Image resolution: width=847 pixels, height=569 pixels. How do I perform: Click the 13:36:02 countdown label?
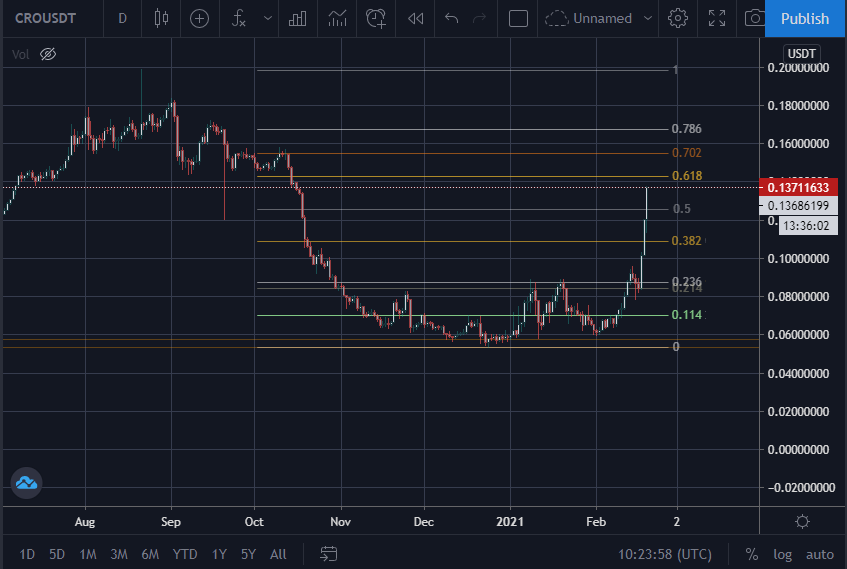click(808, 225)
